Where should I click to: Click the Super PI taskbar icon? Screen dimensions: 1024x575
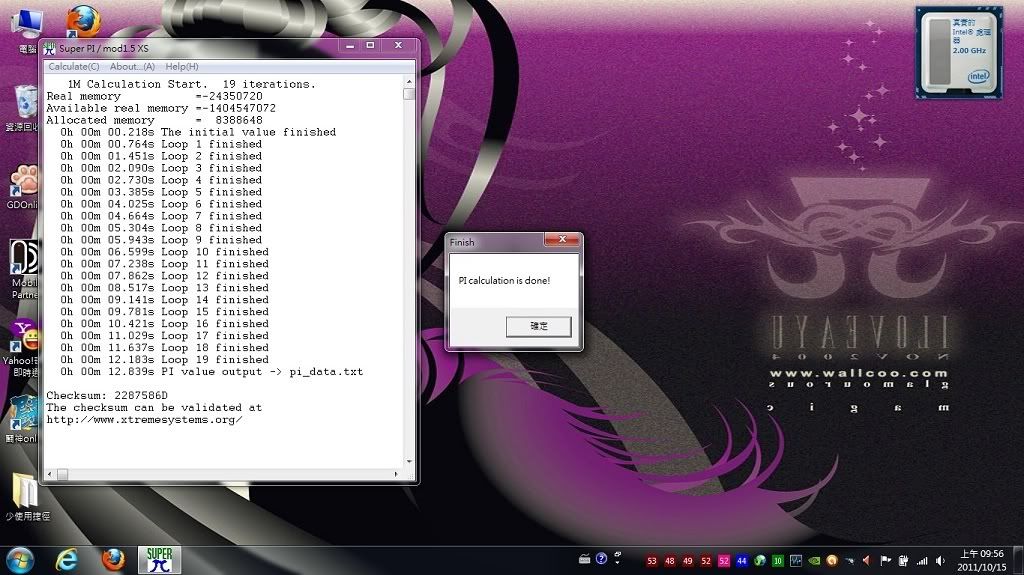[159, 559]
